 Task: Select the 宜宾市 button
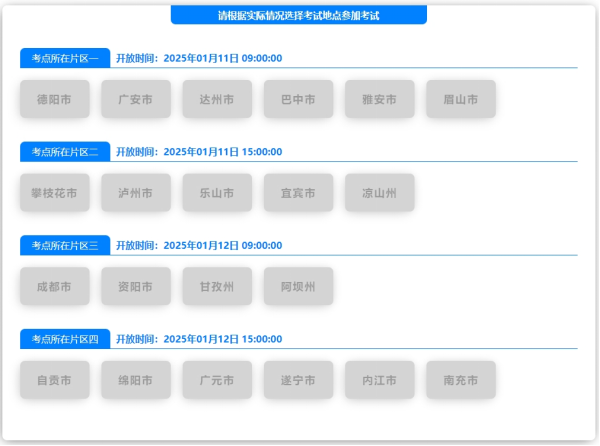click(298, 193)
